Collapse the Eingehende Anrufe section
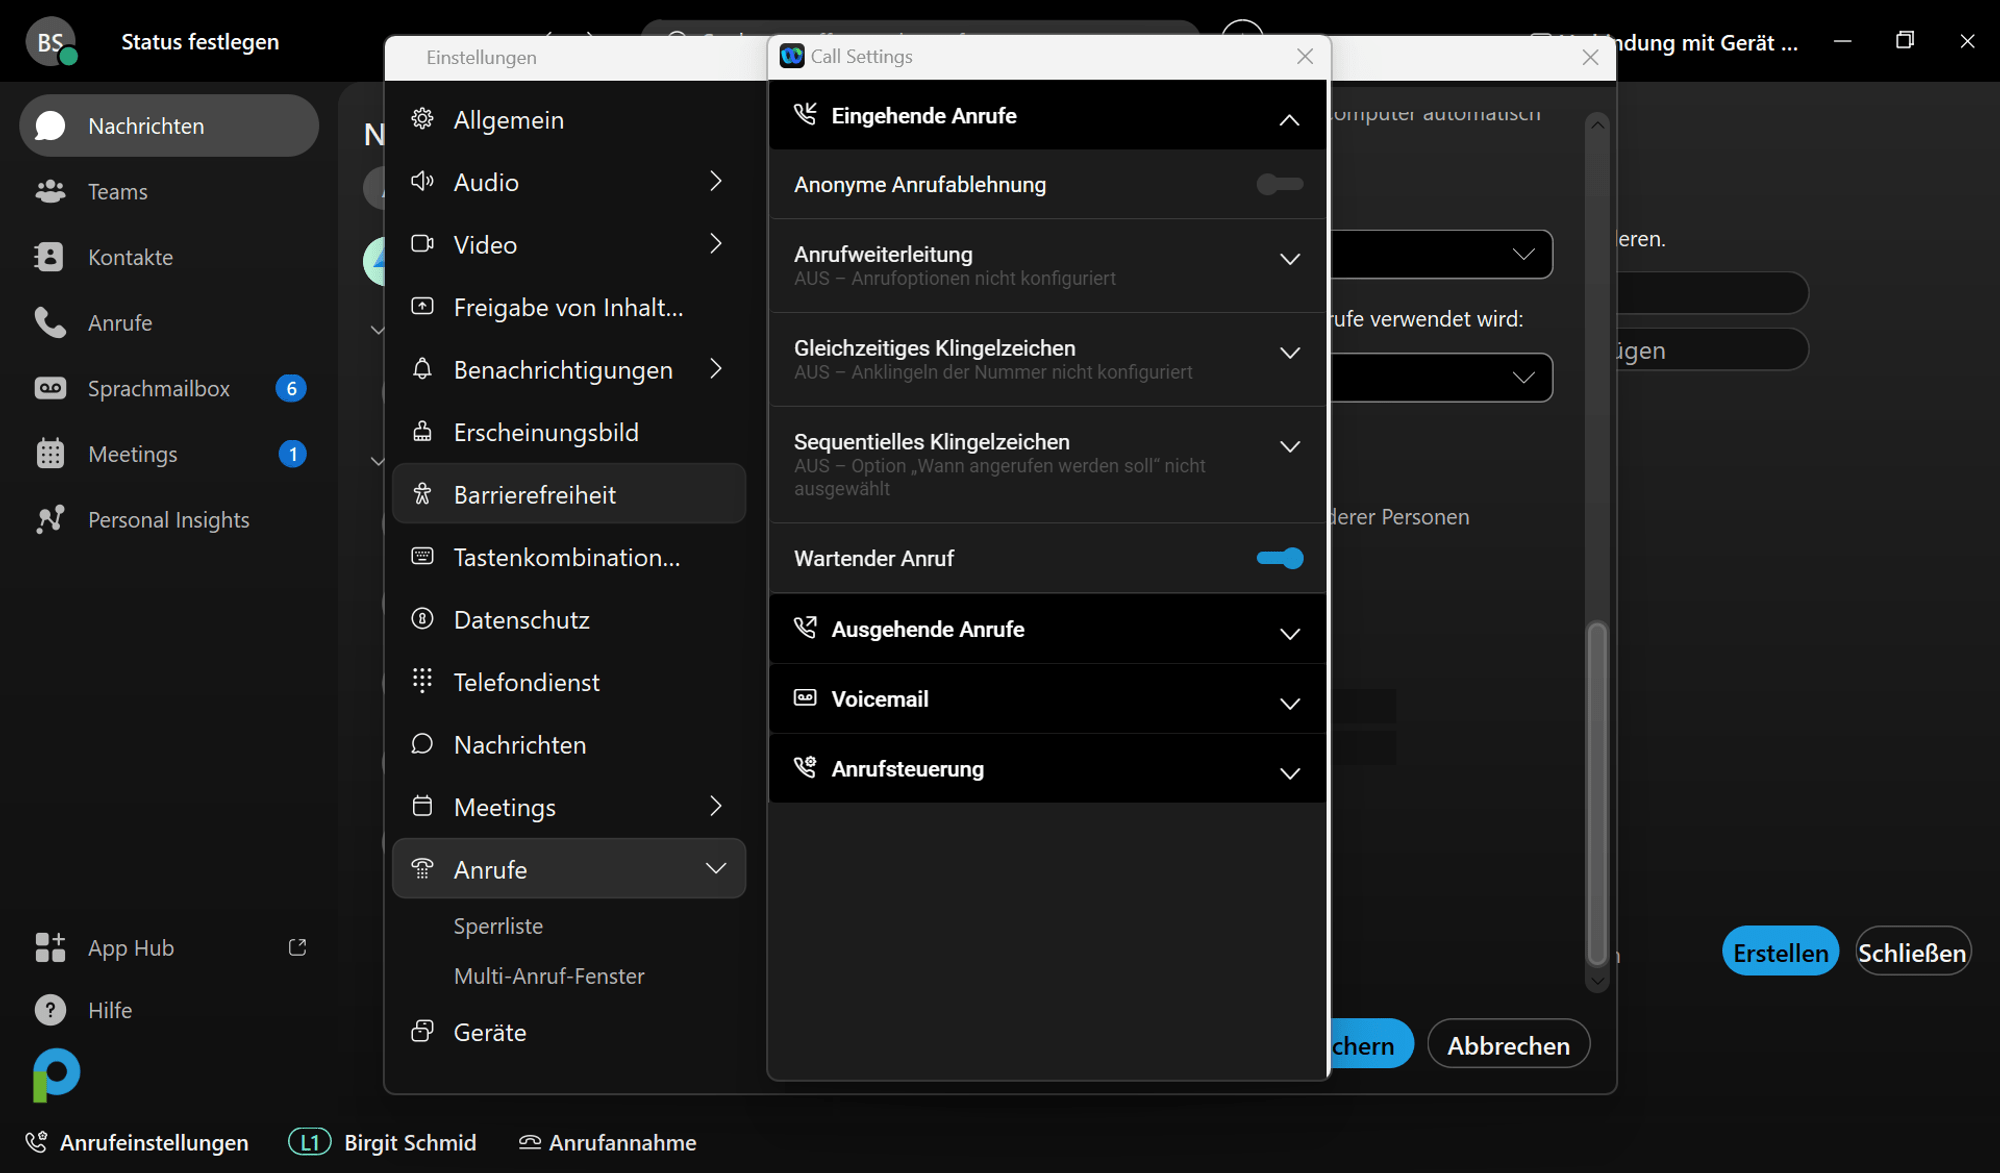 click(x=1289, y=120)
